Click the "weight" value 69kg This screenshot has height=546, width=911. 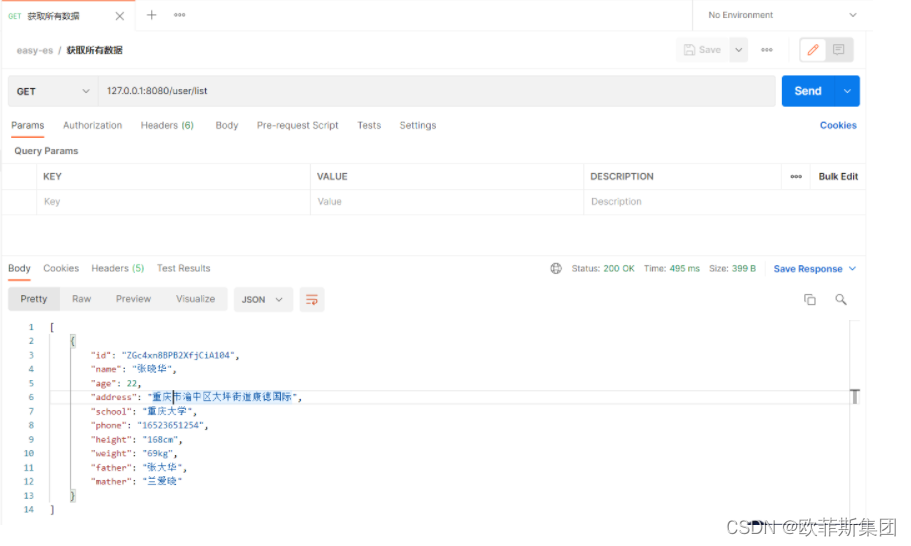click(157, 454)
